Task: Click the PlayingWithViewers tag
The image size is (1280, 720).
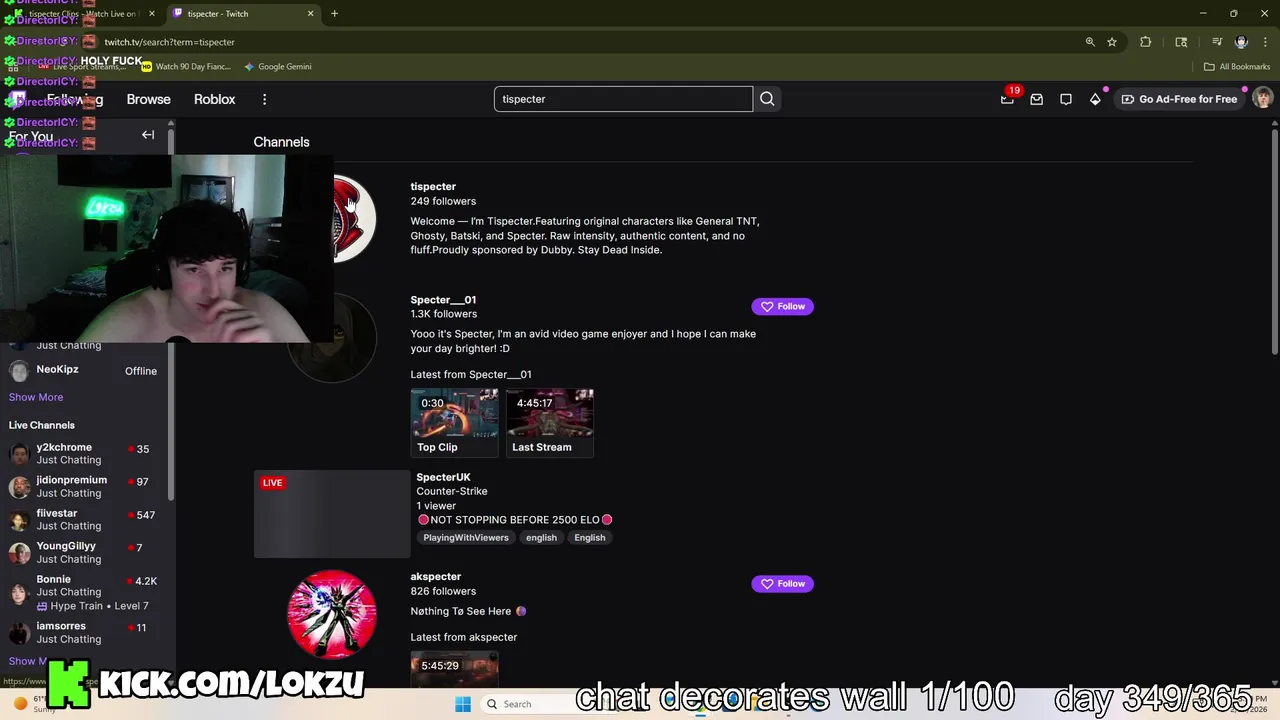Action: pos(466,538)
